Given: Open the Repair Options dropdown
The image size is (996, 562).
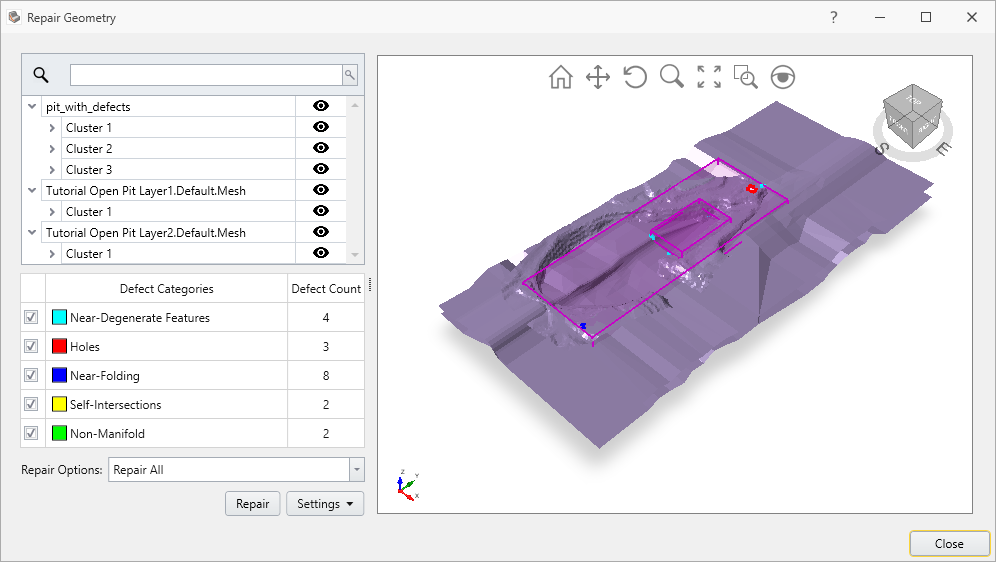Looking at the screenshot, I should (x=356, y=470).
